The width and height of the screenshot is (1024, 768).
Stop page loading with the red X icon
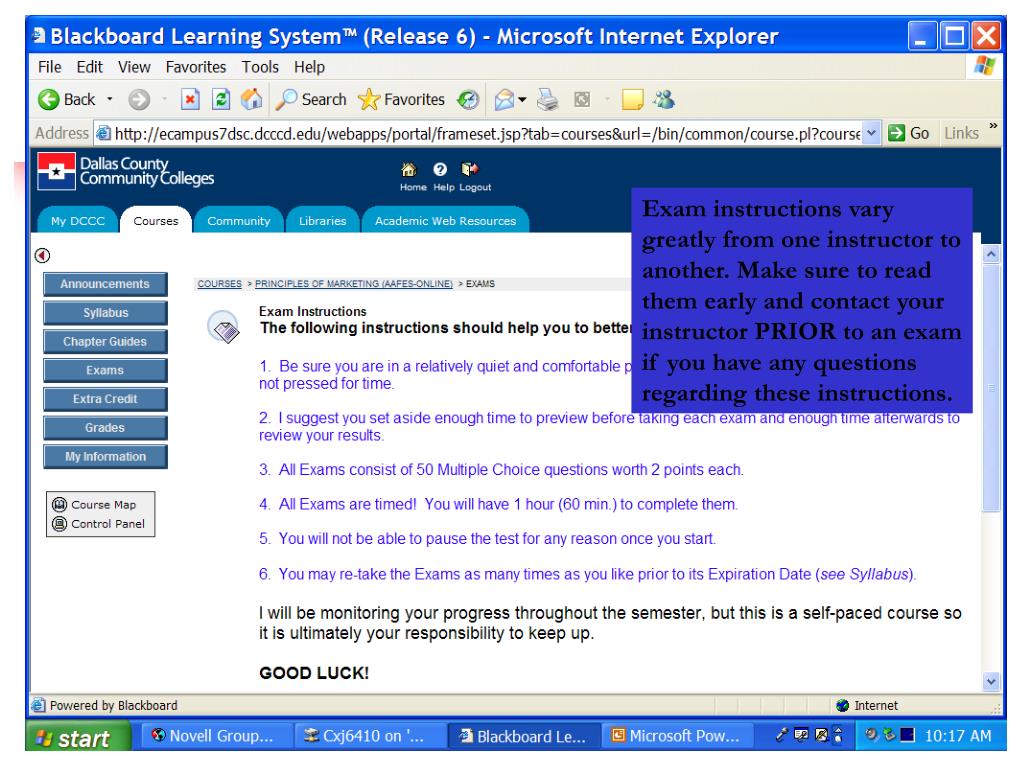189,99
